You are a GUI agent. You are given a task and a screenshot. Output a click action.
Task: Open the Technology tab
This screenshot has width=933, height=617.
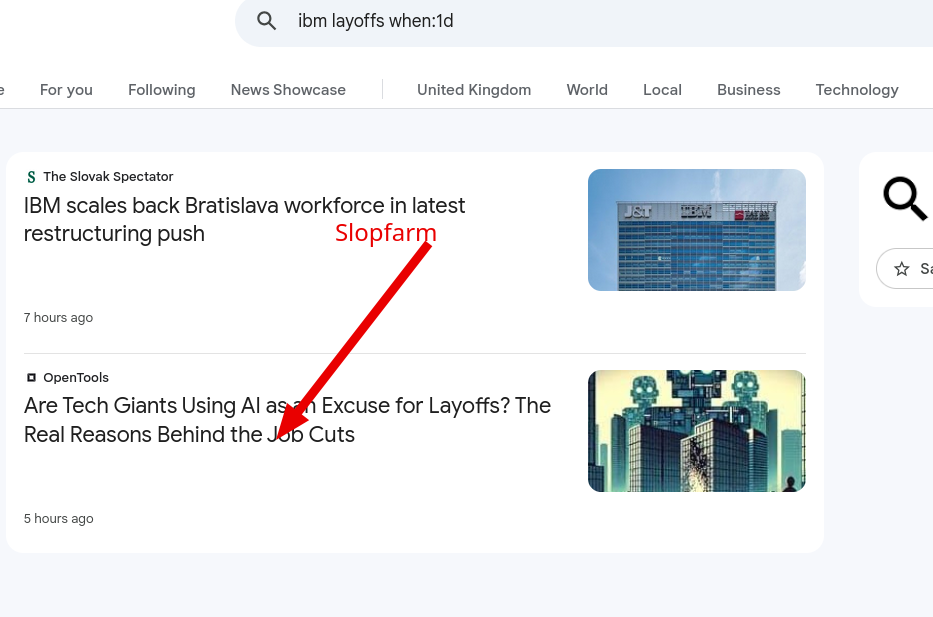857,90
